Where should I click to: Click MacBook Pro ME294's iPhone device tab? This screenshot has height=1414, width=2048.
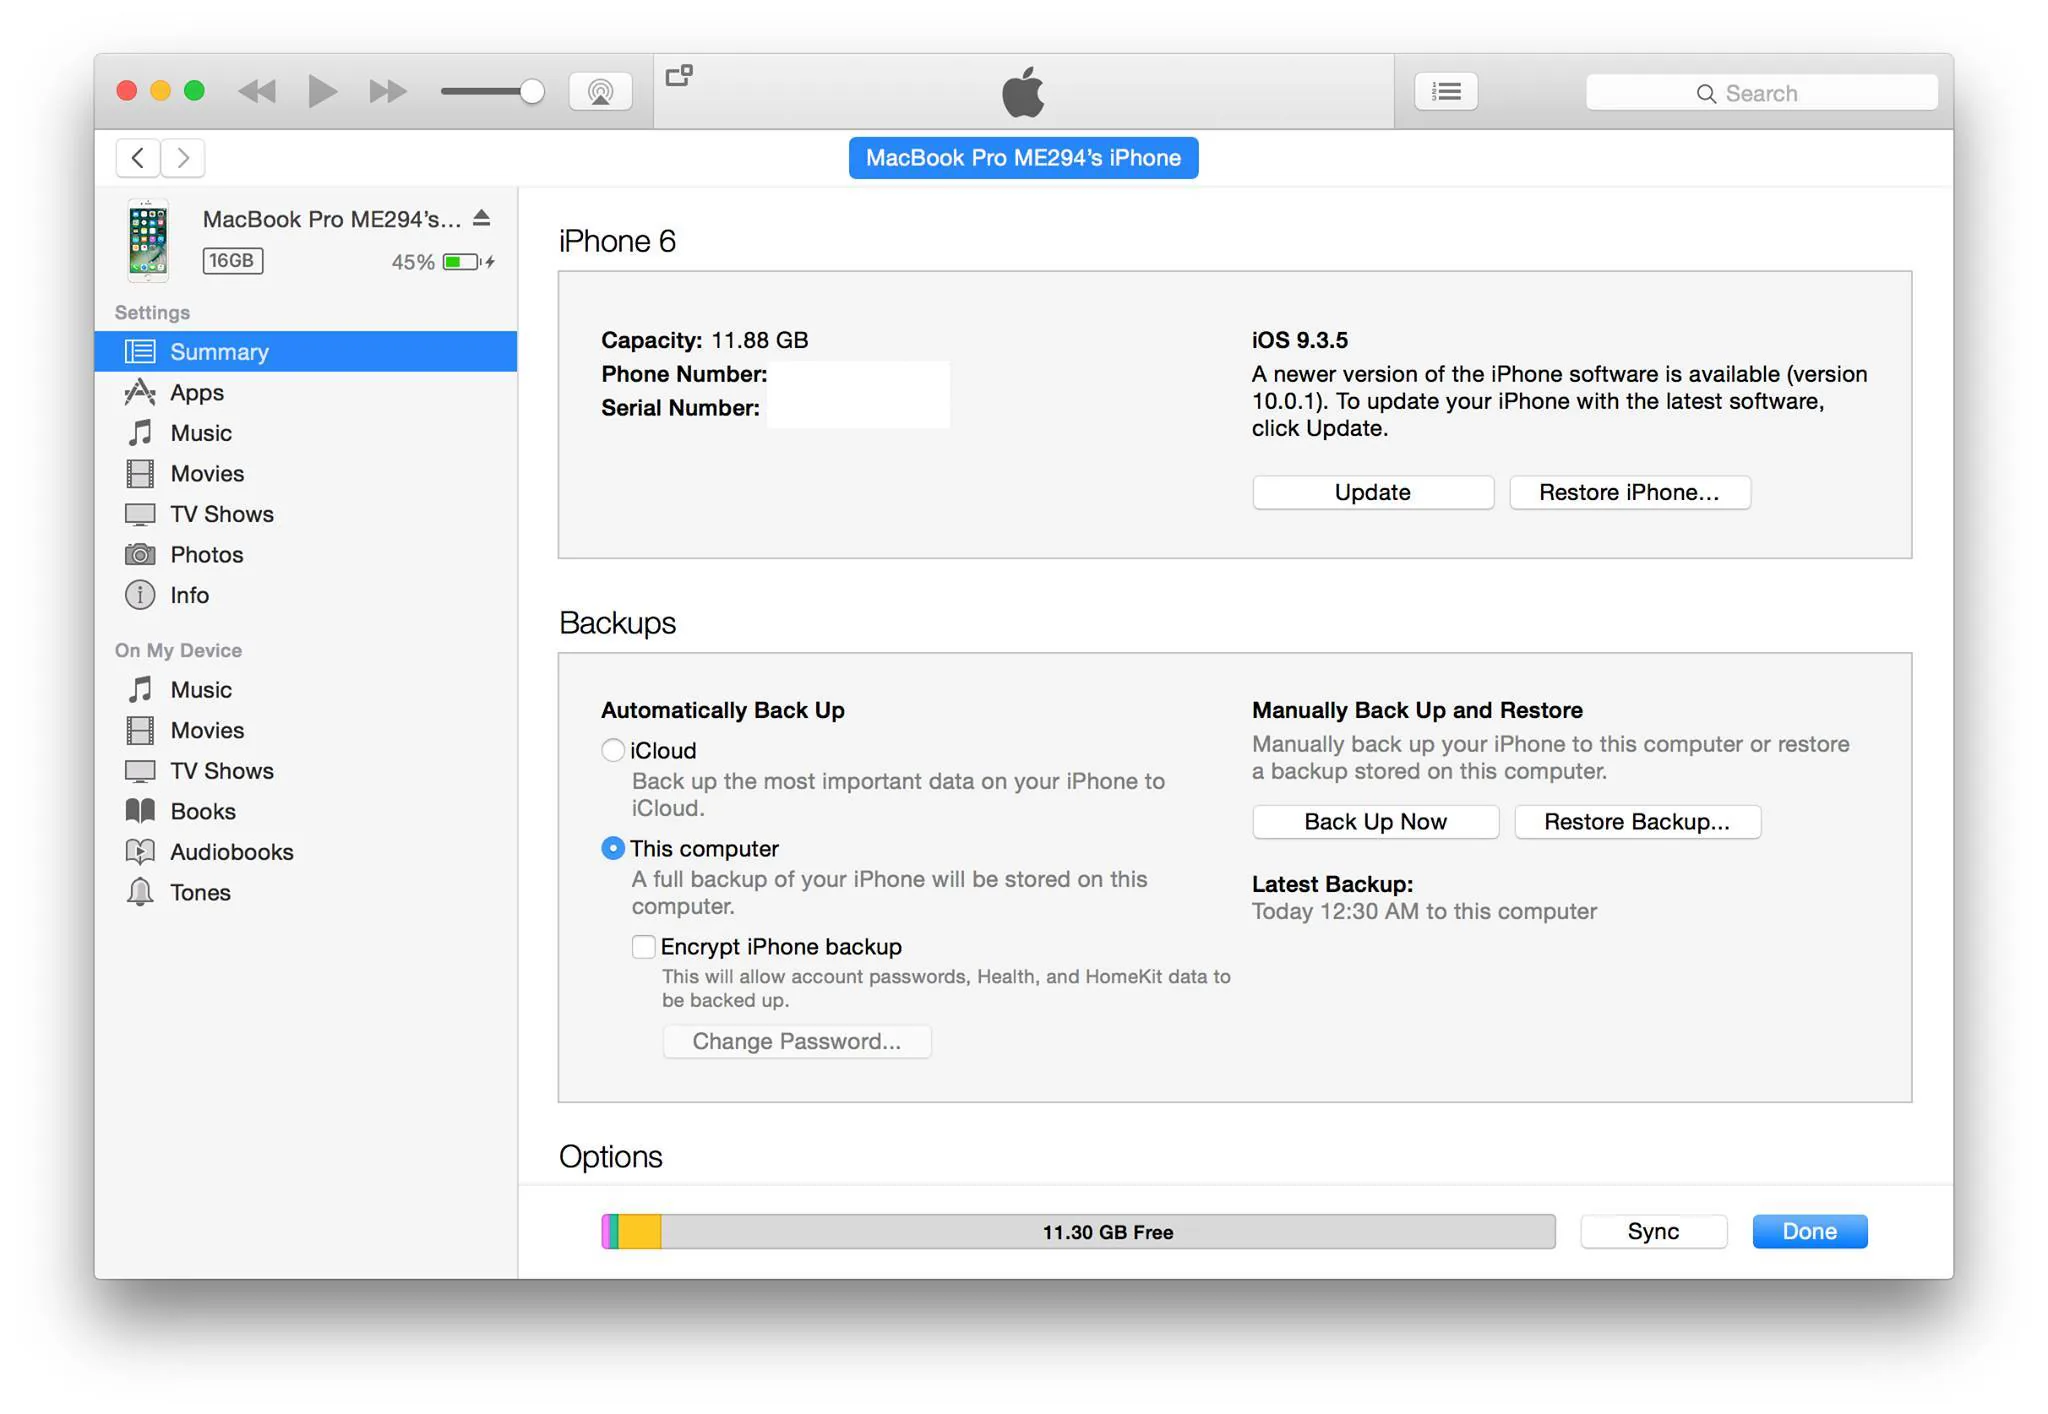[x=1023, y=158]
